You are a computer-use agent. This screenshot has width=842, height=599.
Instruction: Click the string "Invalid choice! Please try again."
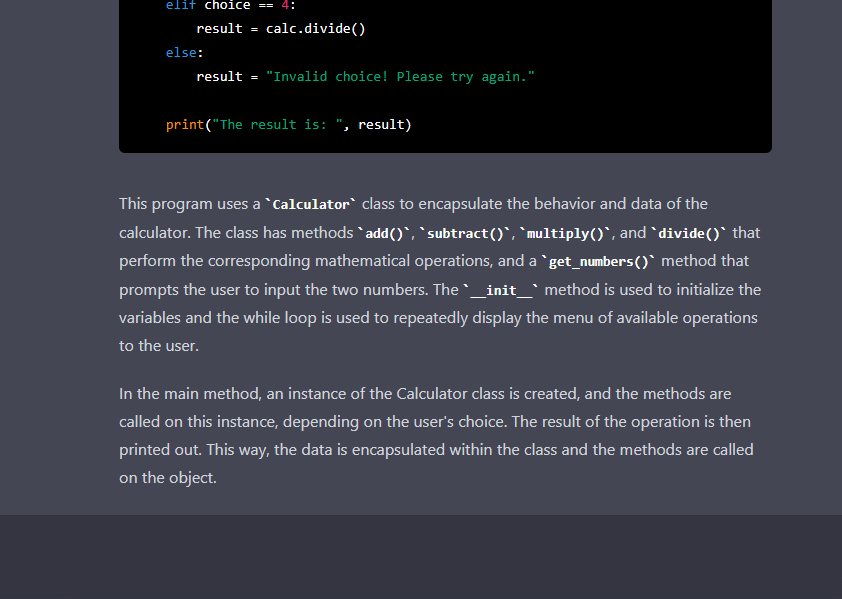[400, 77]
